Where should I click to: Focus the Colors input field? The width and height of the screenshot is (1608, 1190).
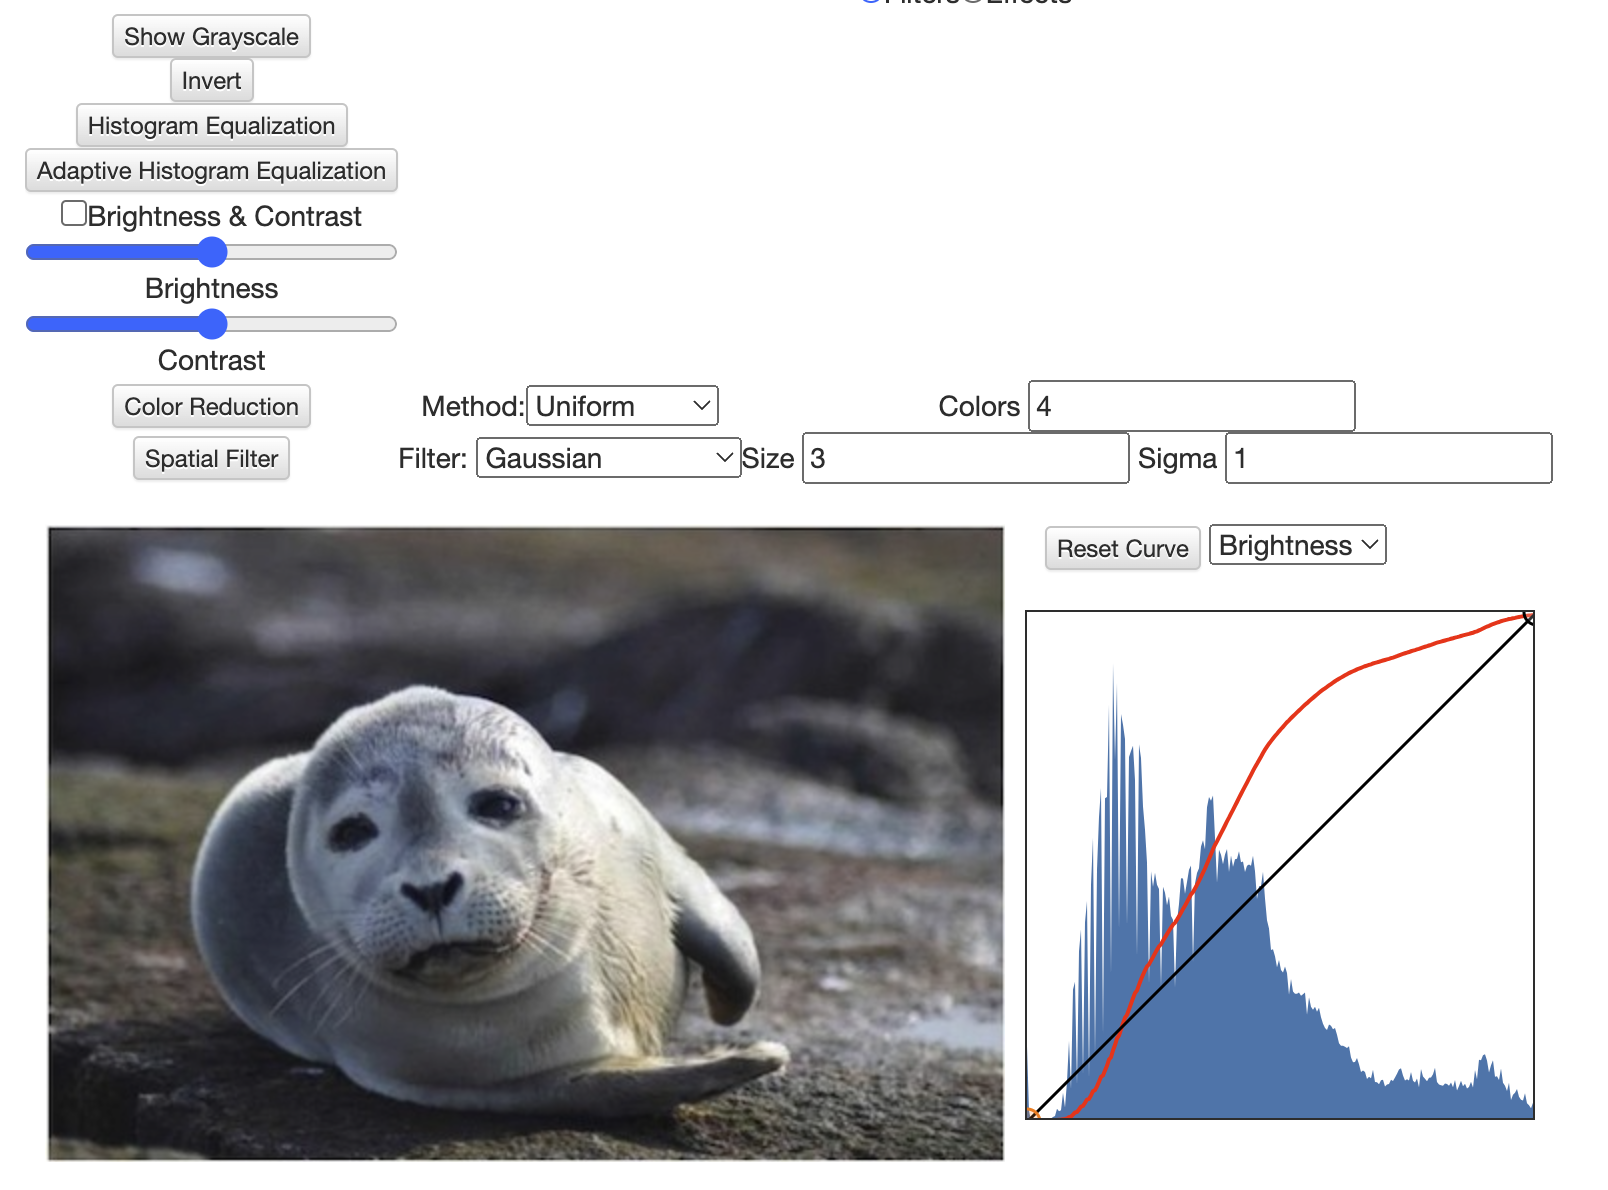pos(1191,406)
